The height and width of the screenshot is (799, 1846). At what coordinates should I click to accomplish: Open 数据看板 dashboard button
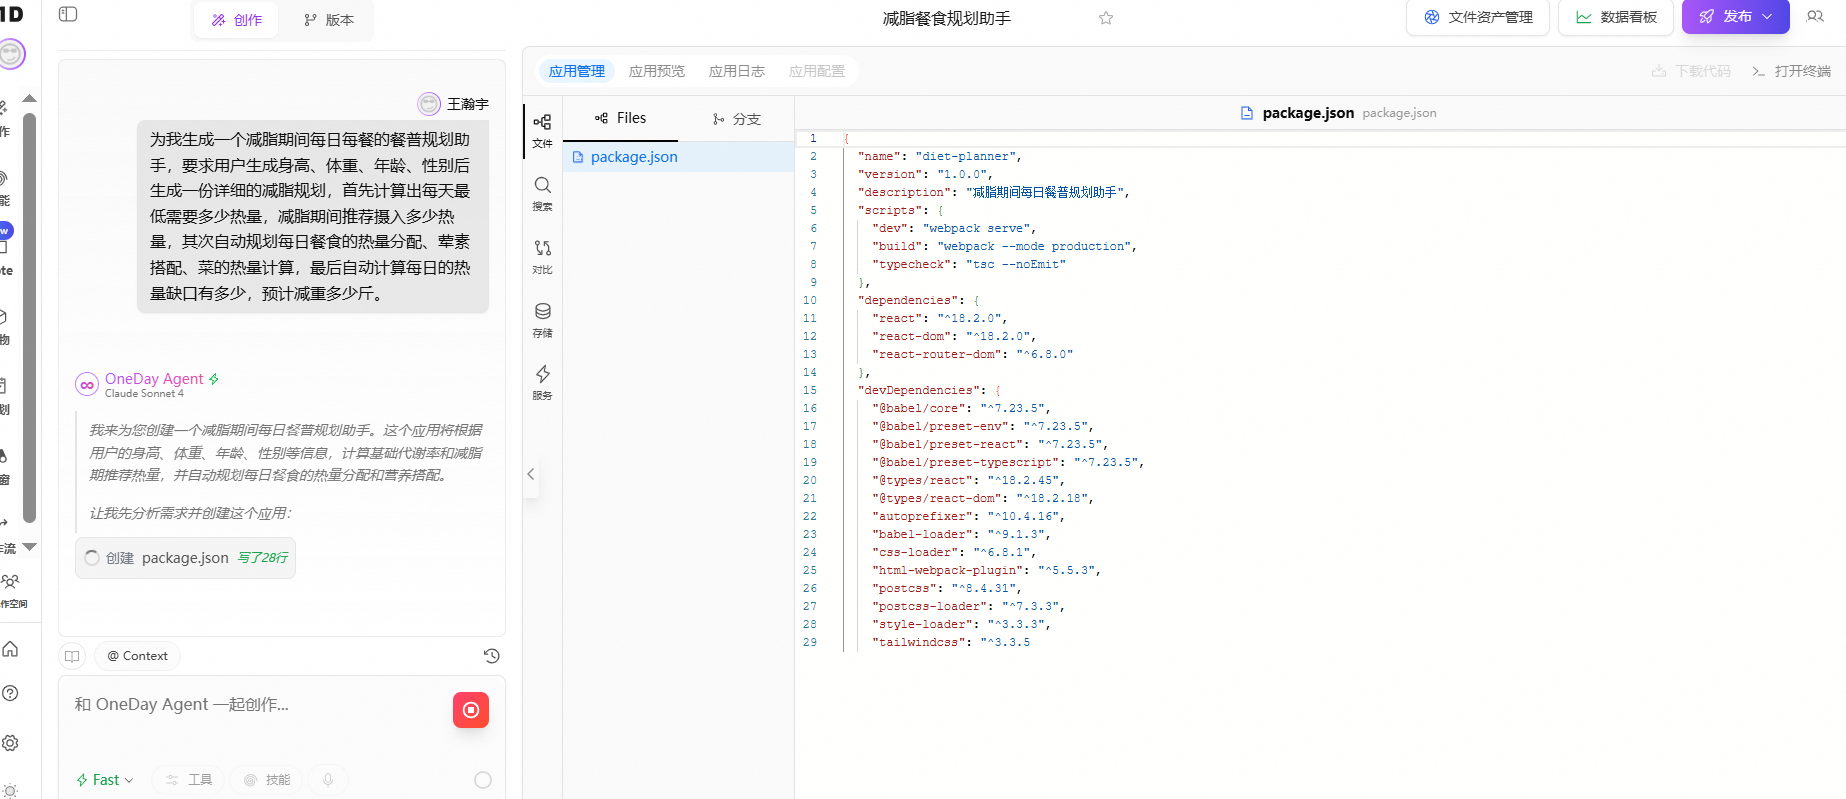pyautogui.click(x=1616, y=17)
